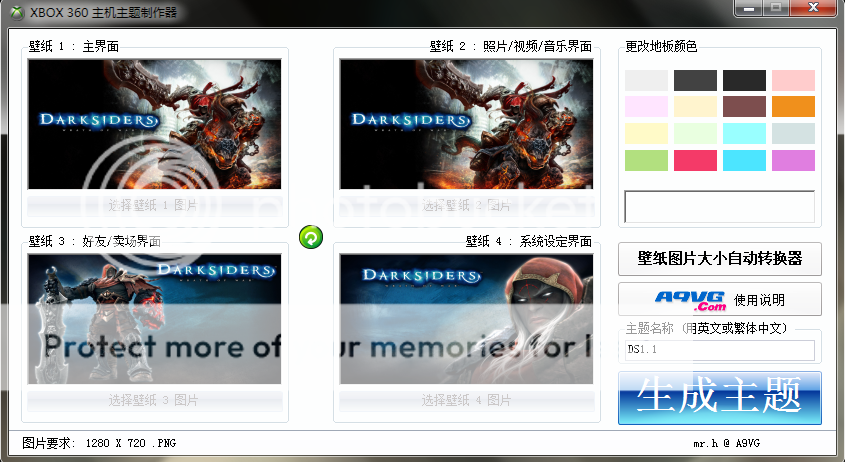Click the Xbox icon in title bar
The width and height of the screenshot is (845, 462).
tap(13, 11)
